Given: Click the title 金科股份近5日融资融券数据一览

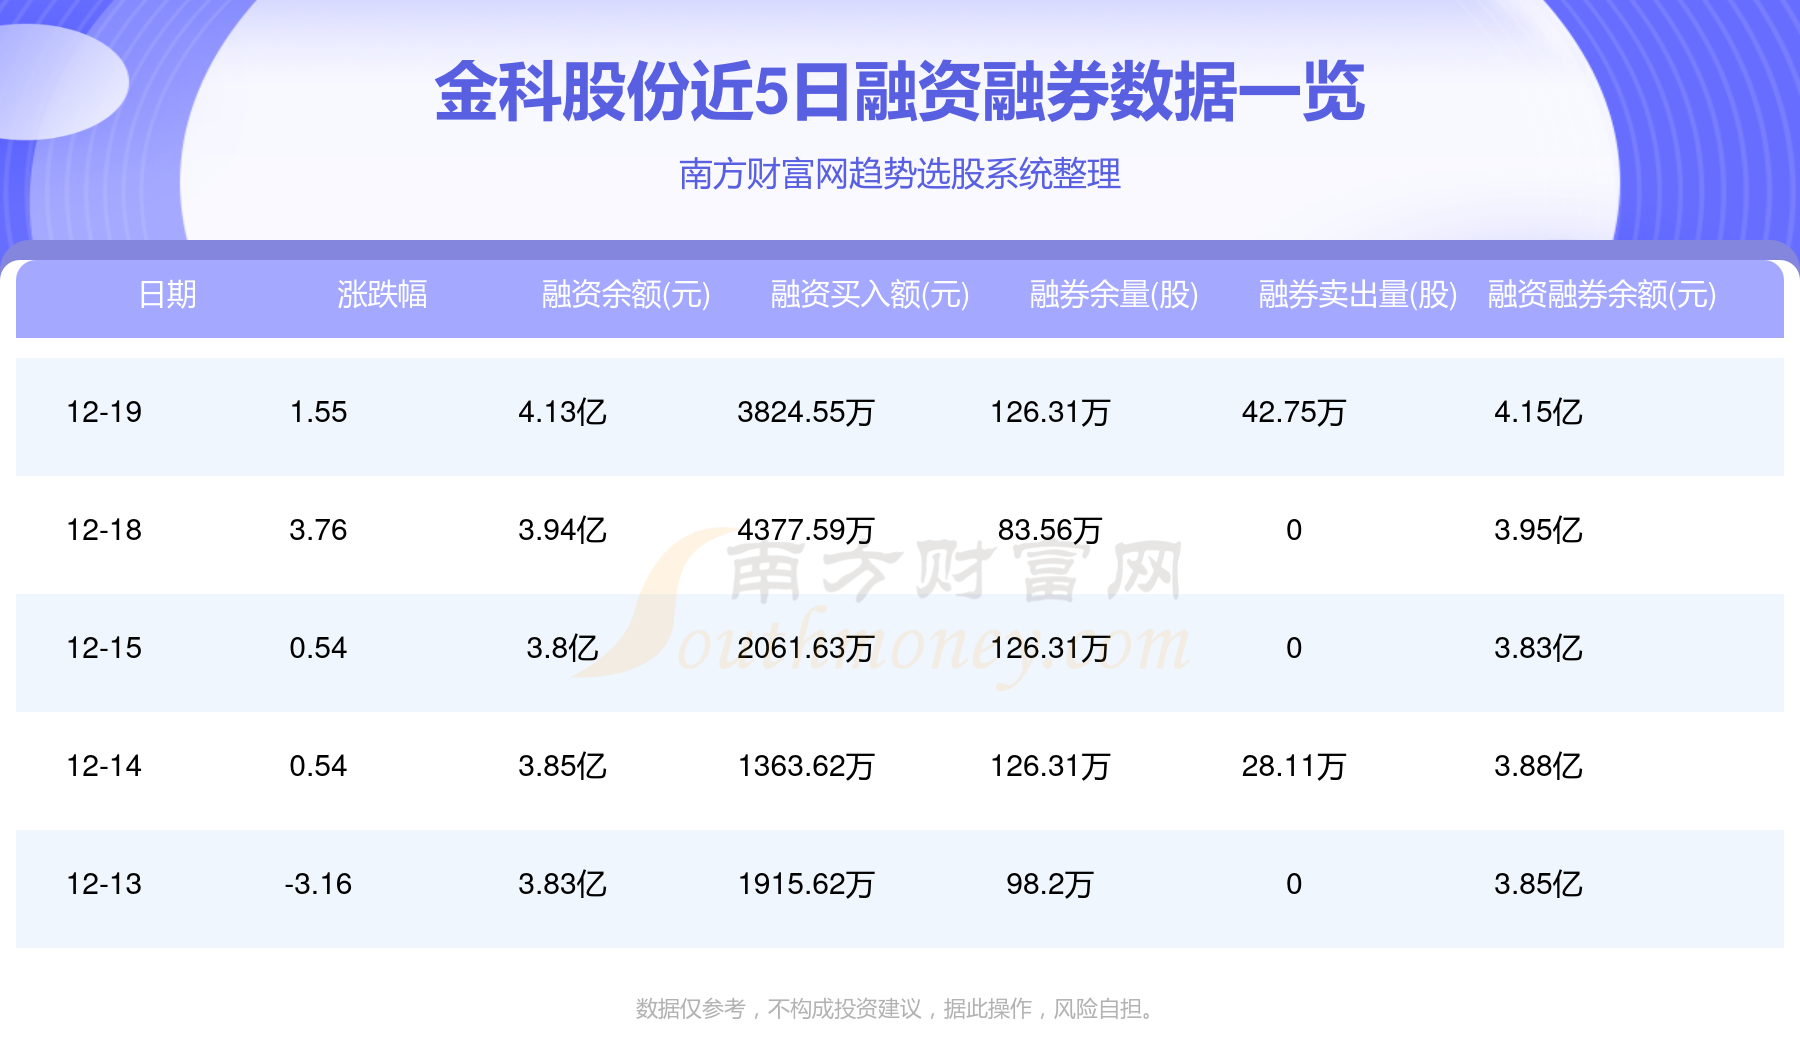Looking at the screenshot, I should tap(899, 95).
